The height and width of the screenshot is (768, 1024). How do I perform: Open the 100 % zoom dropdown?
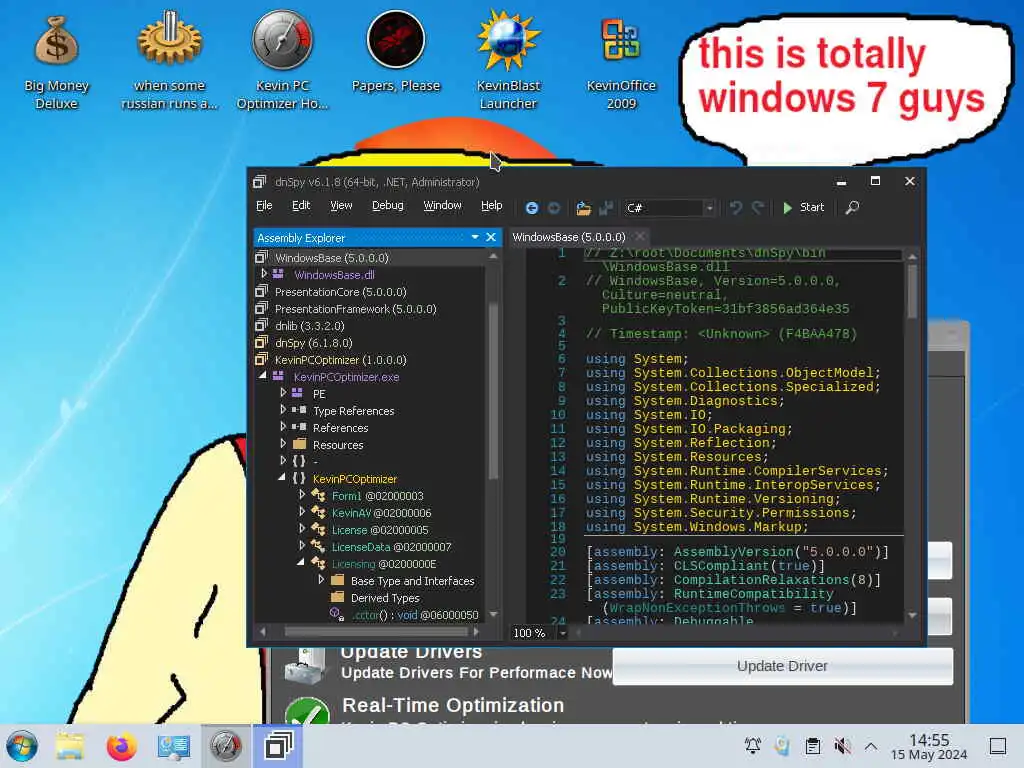click(562, 633)
